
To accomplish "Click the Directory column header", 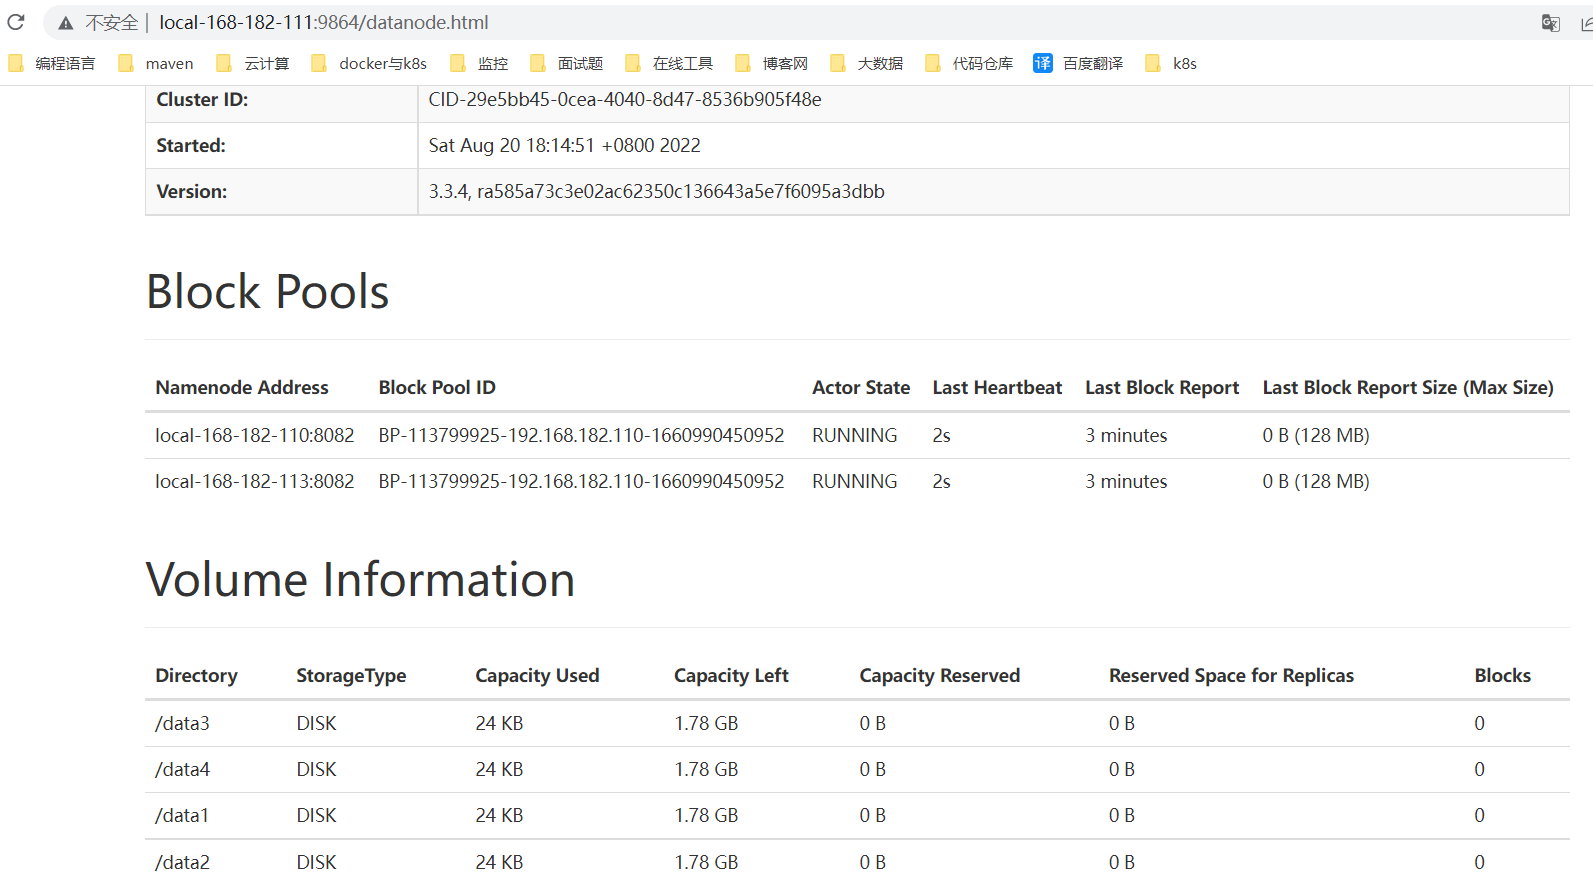I will (196, 675).
